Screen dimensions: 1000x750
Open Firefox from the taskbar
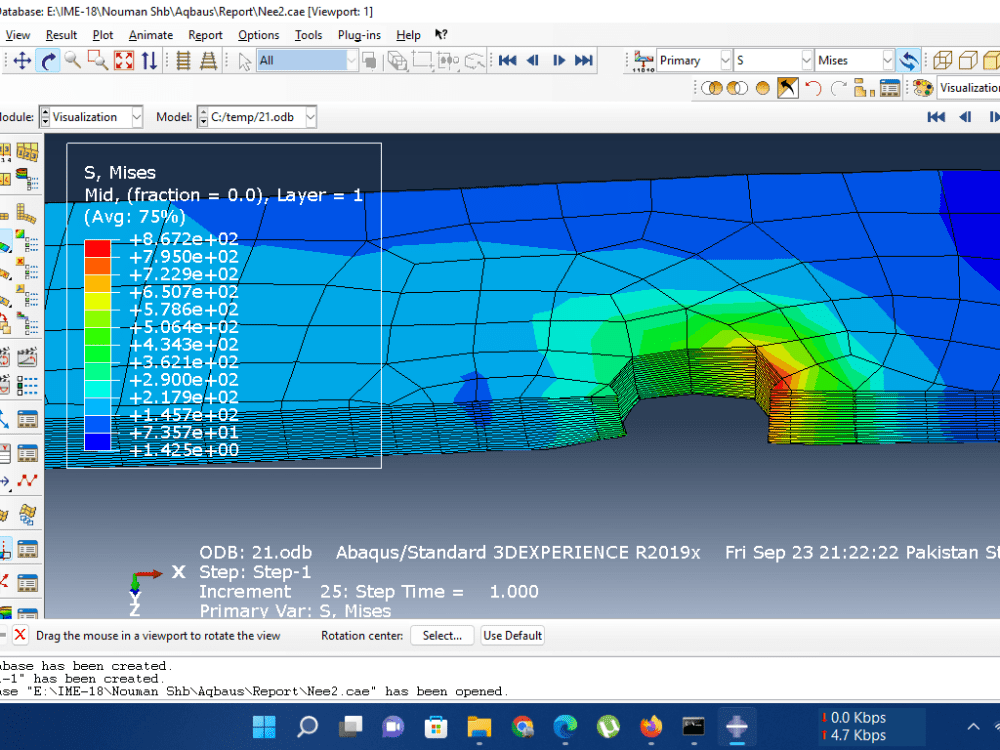click(x=651, y=726)
